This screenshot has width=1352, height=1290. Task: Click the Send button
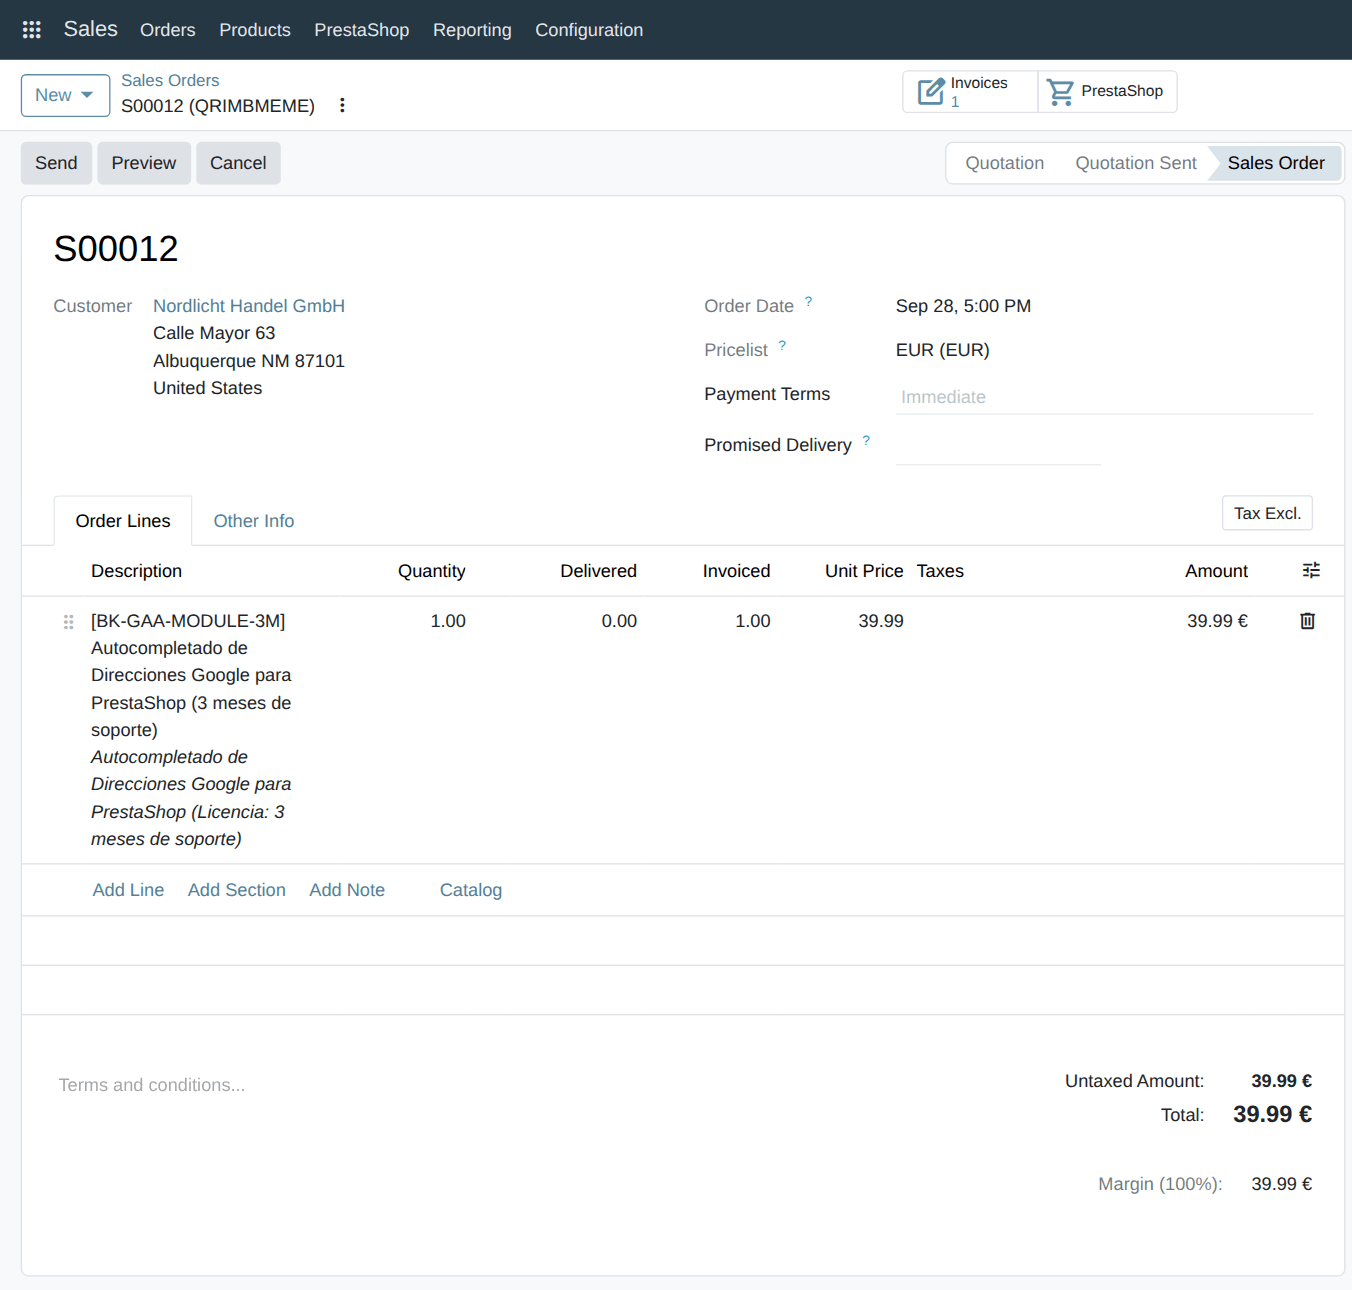coord(56,163)
